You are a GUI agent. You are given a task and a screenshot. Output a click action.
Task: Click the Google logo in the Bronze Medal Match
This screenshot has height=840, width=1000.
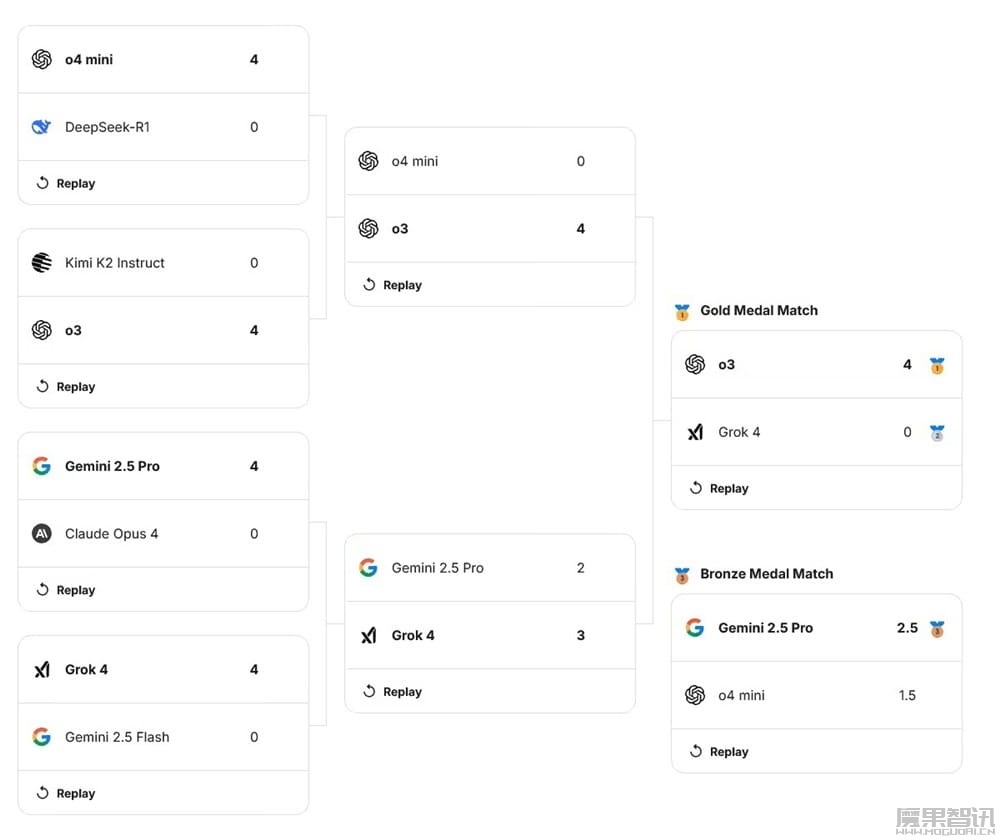(695, 628)
